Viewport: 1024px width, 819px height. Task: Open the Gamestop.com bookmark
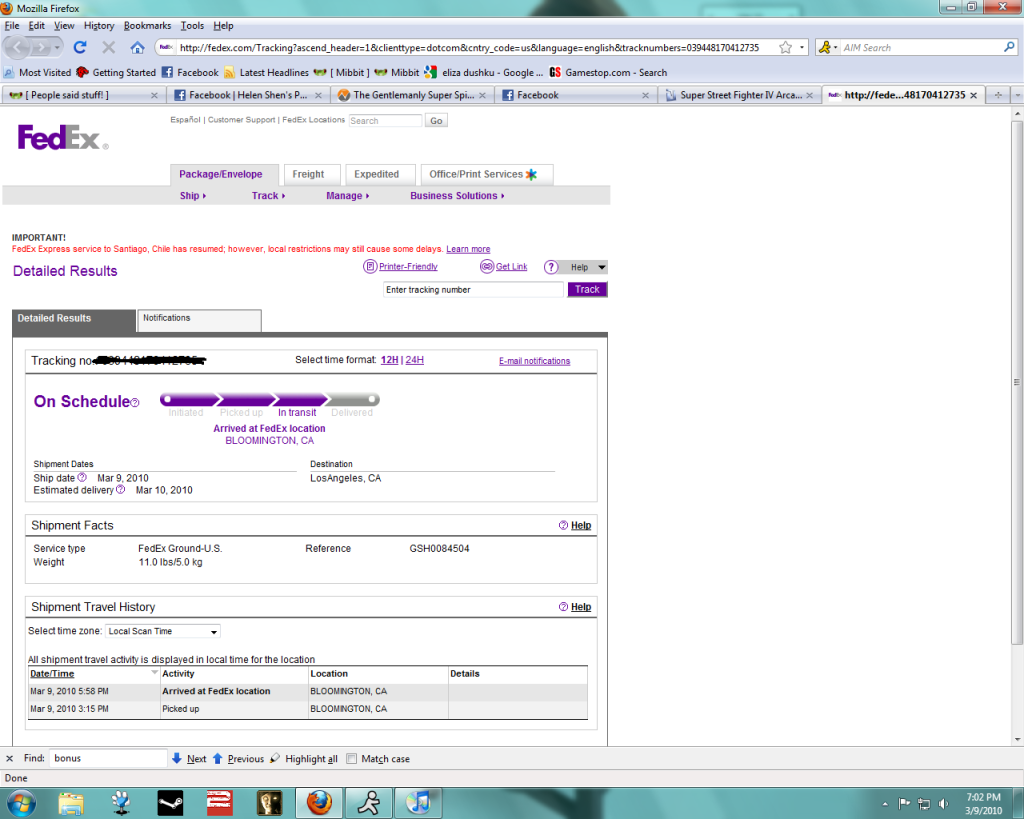pos(608,72)
